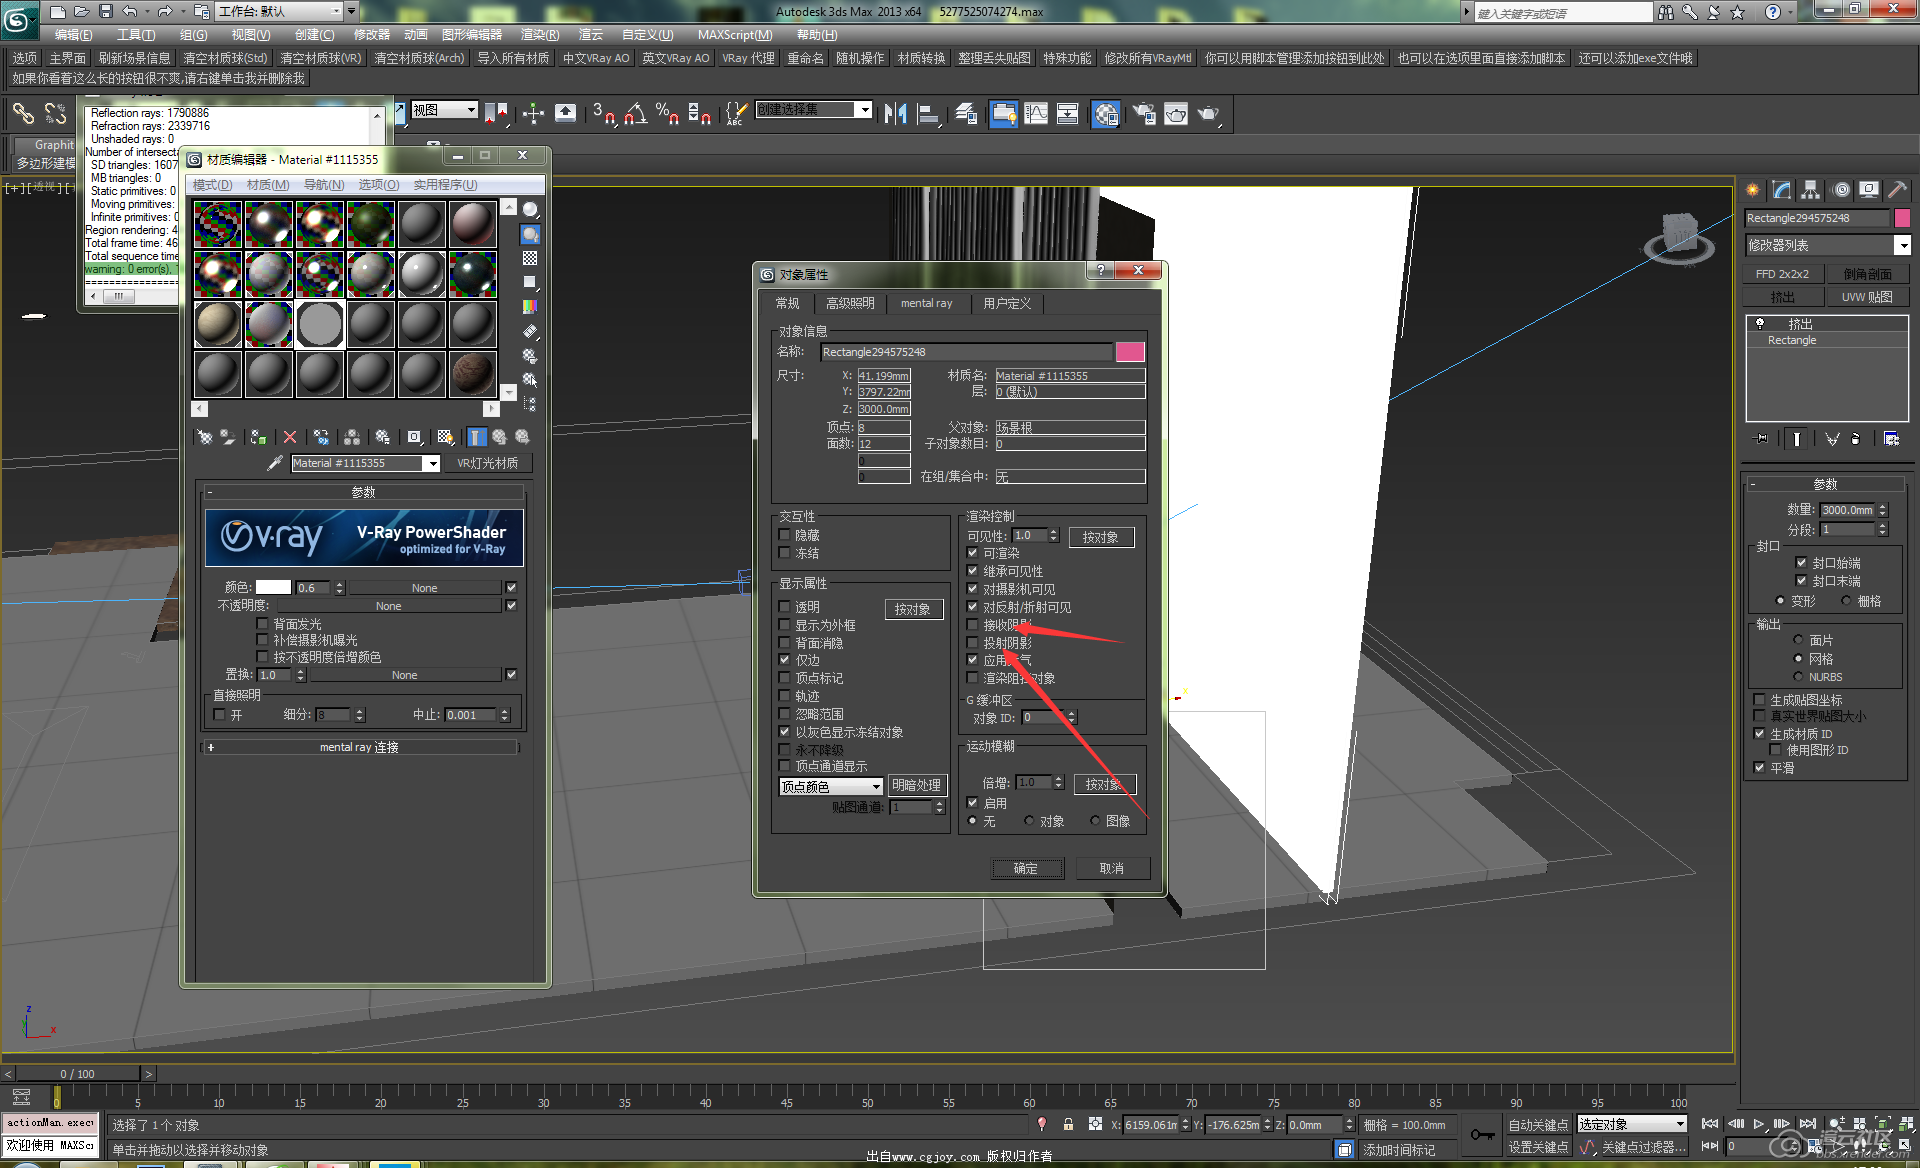Screen dimensions: 1920x1168
Task: Click the 取消 button
Action: click(x=1112, y=868)
